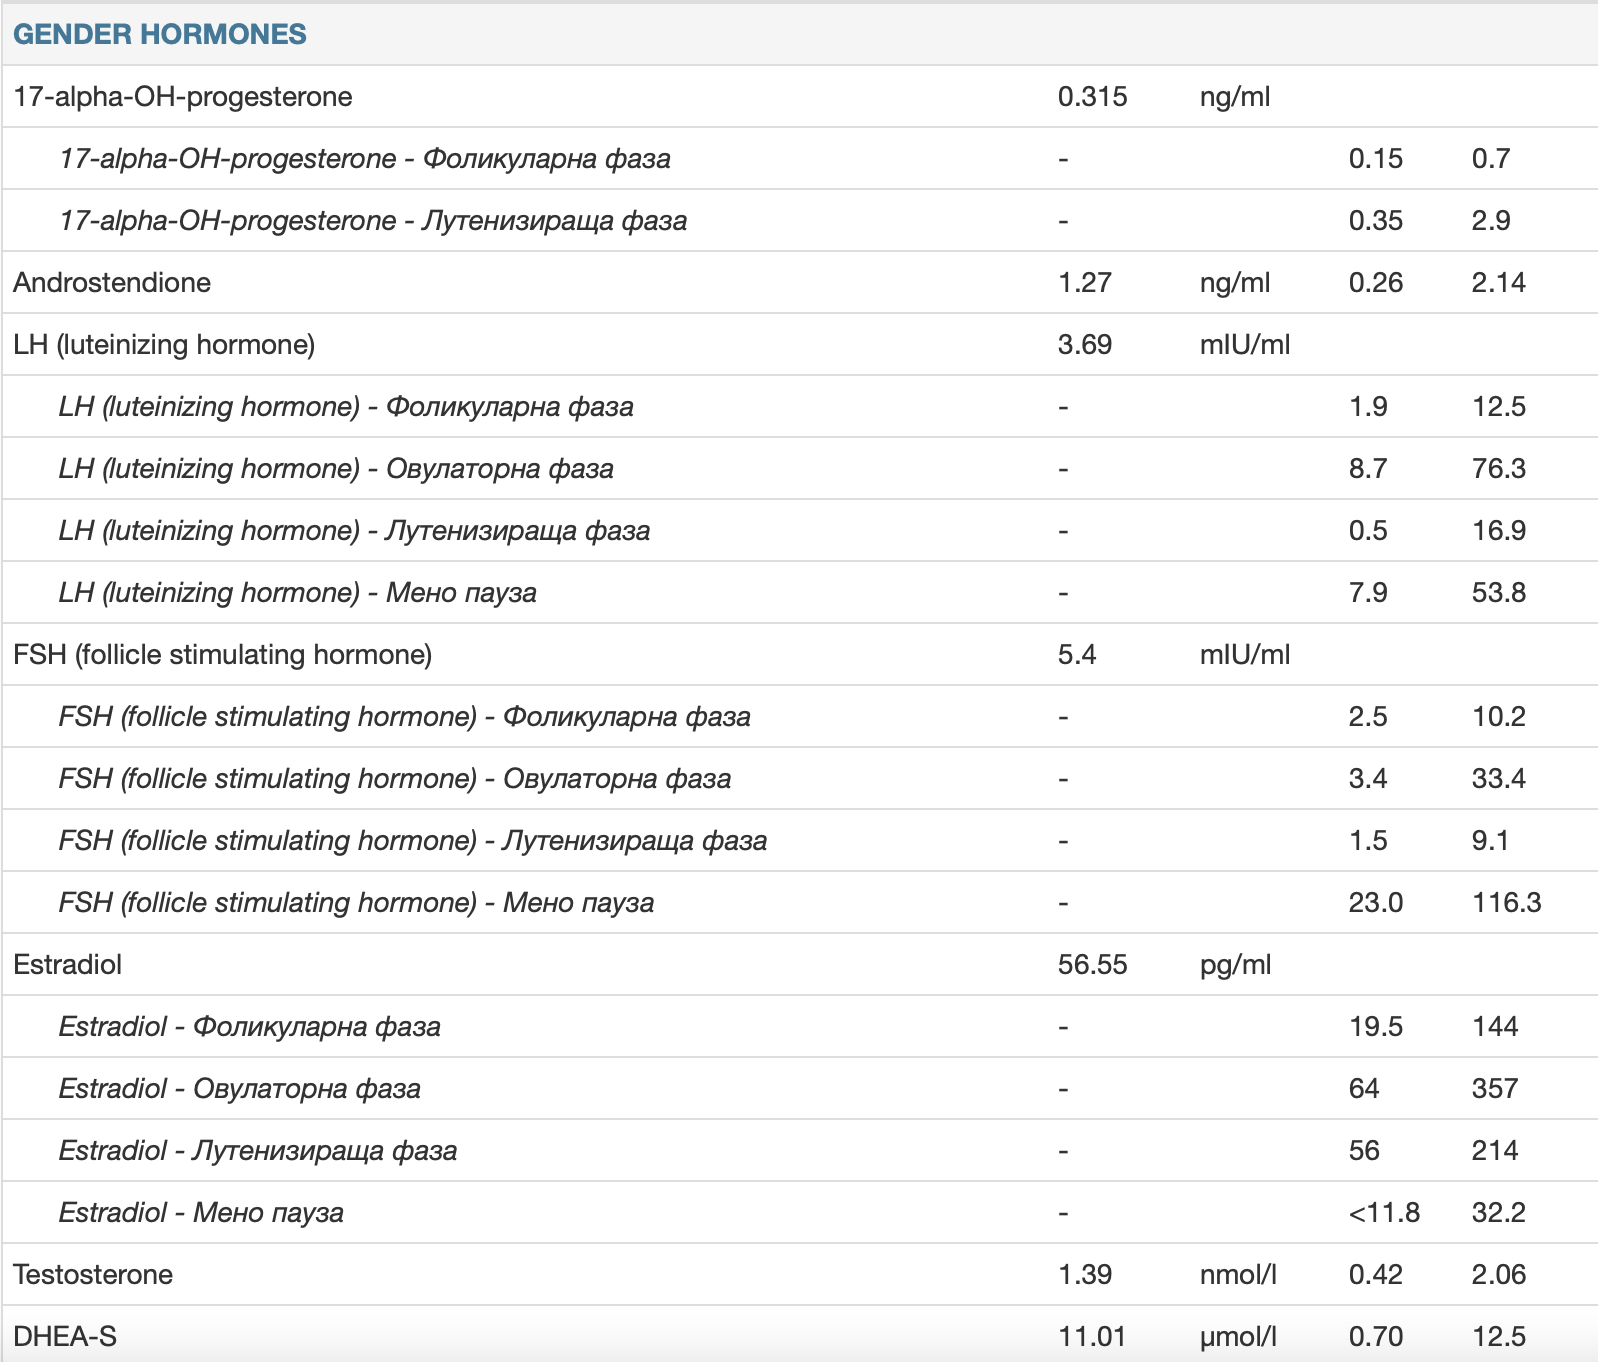This screenshot has width=1598, height=1362.
Task: Select the LH (luteinizing hormone) main row label
Action: [164, 345]
